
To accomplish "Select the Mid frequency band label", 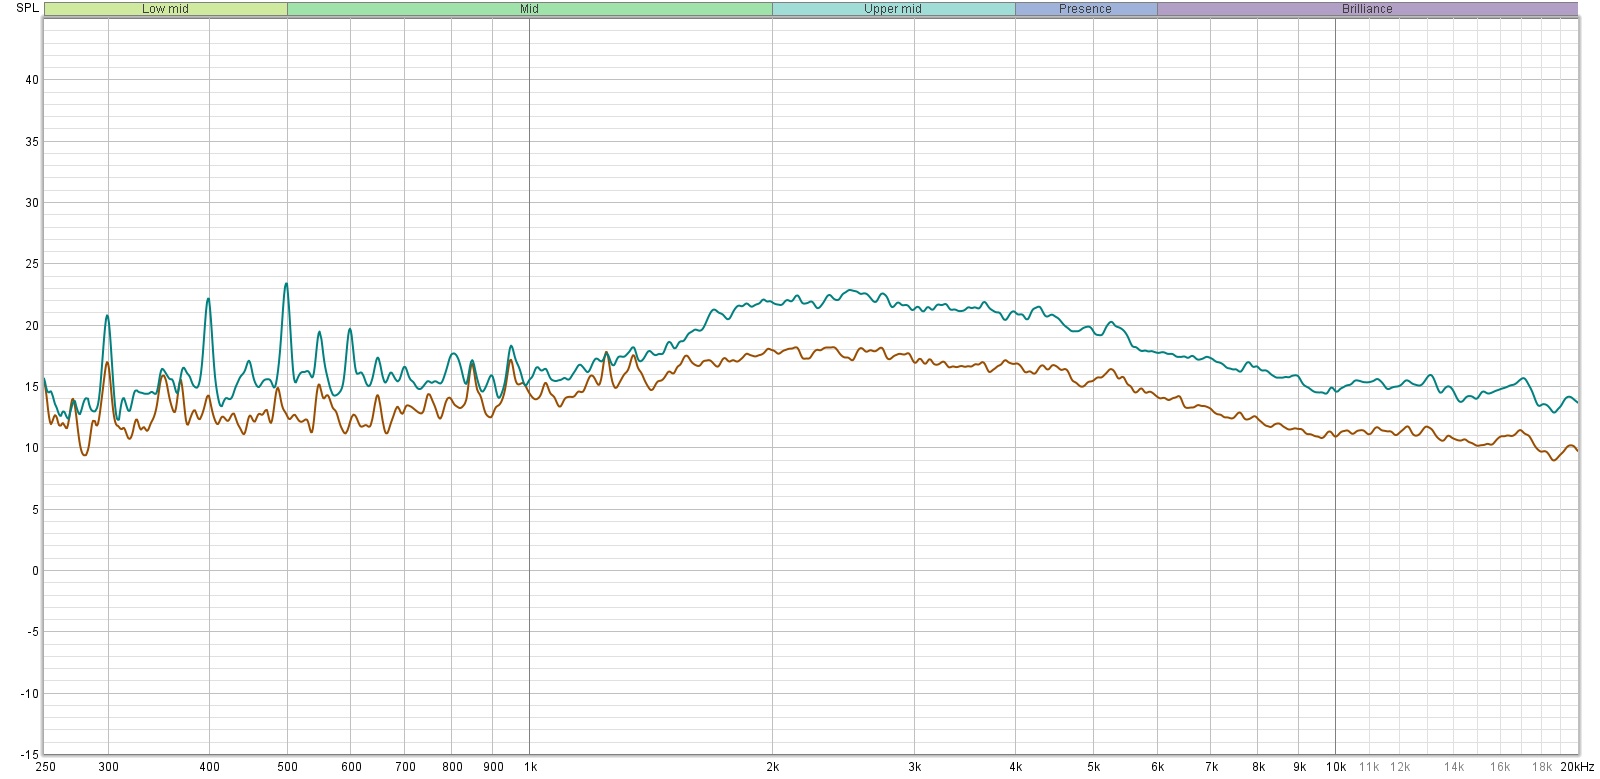I will coord(529,9).
